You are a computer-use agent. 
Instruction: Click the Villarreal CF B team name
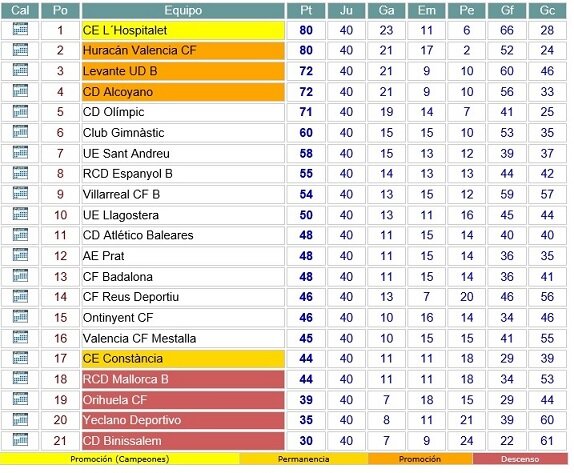click(x=122, y=194)
